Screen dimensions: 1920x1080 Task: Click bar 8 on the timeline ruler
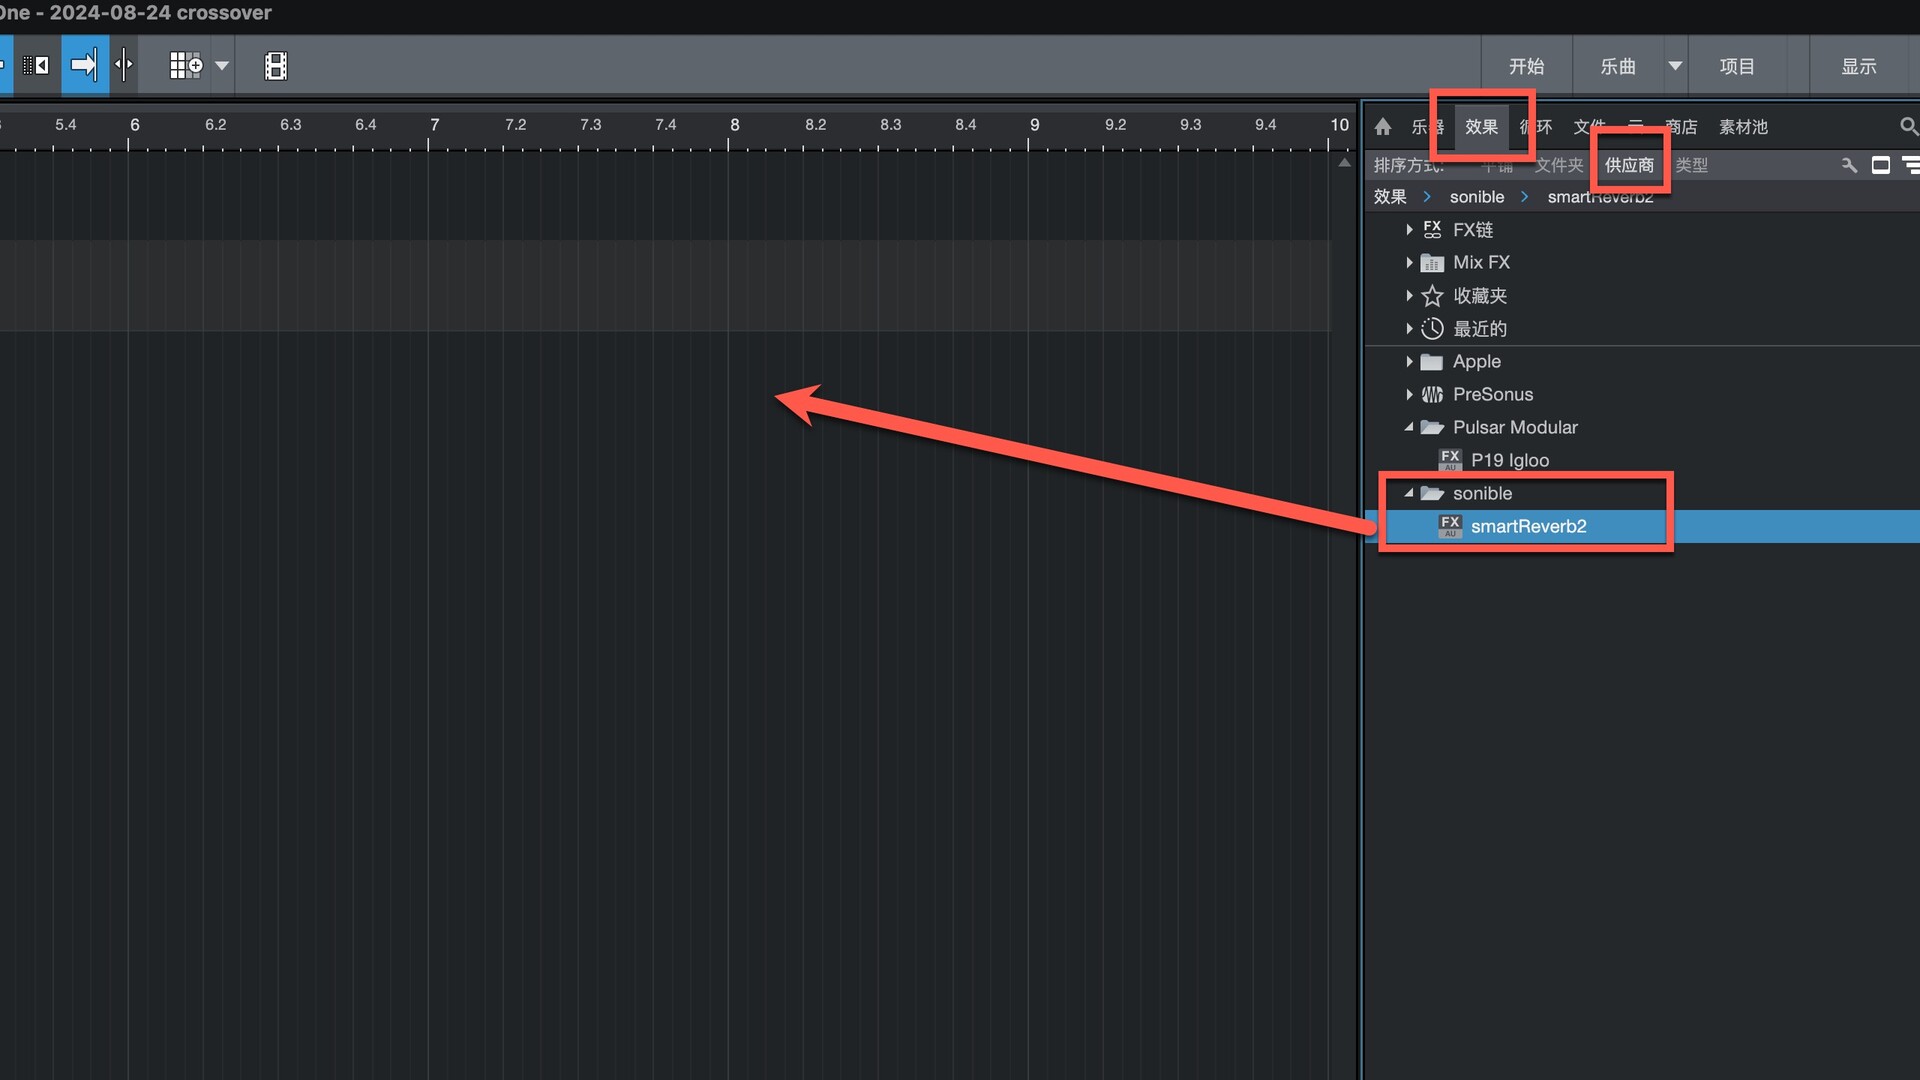pos(734,126)
